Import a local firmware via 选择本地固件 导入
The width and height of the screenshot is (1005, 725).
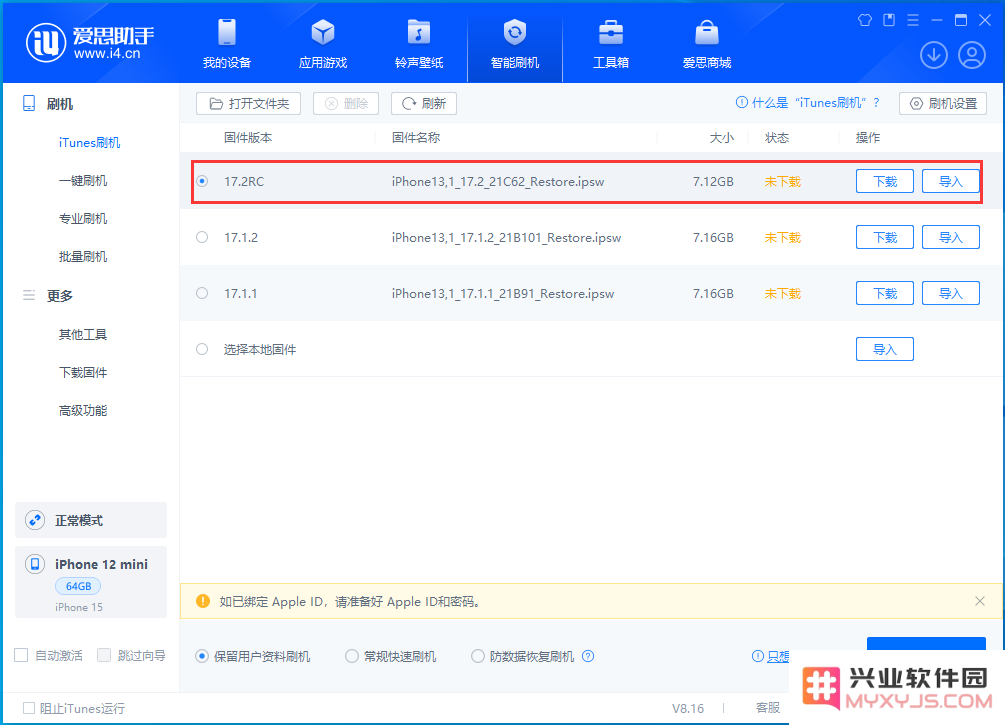(885, 349)
